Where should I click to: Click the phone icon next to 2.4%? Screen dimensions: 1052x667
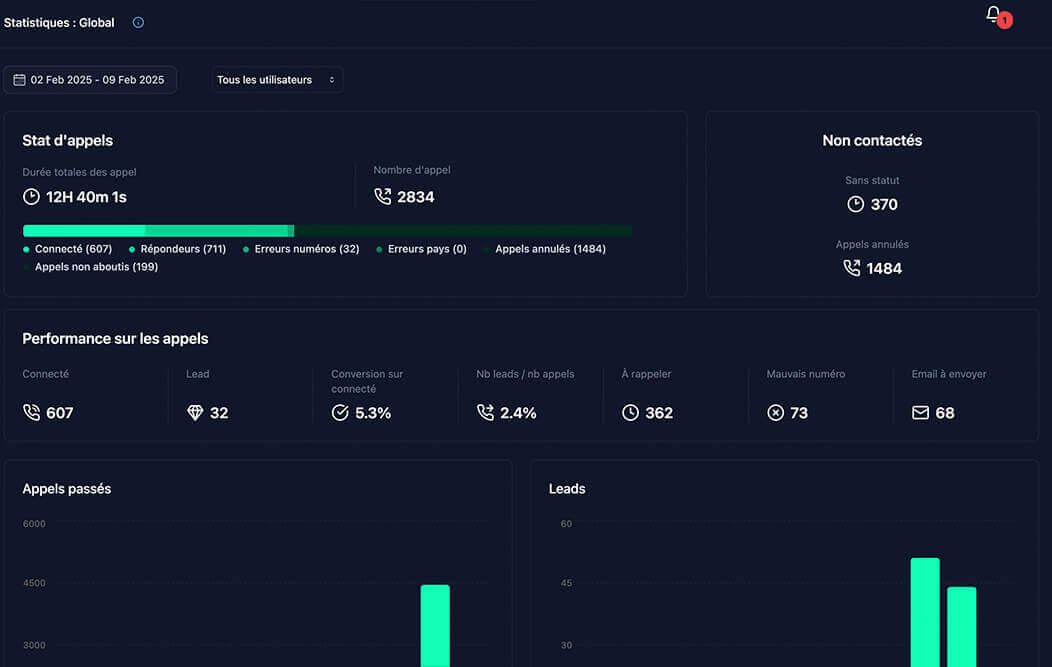(485, 413)
